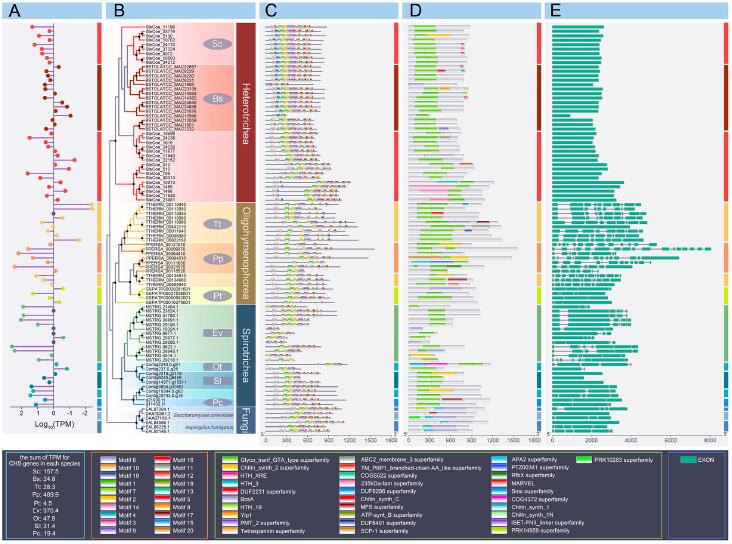This screenshot has height=544, width=732.
Task: Click the Sl species rectangle badge
Action: (x=218, y=381)
